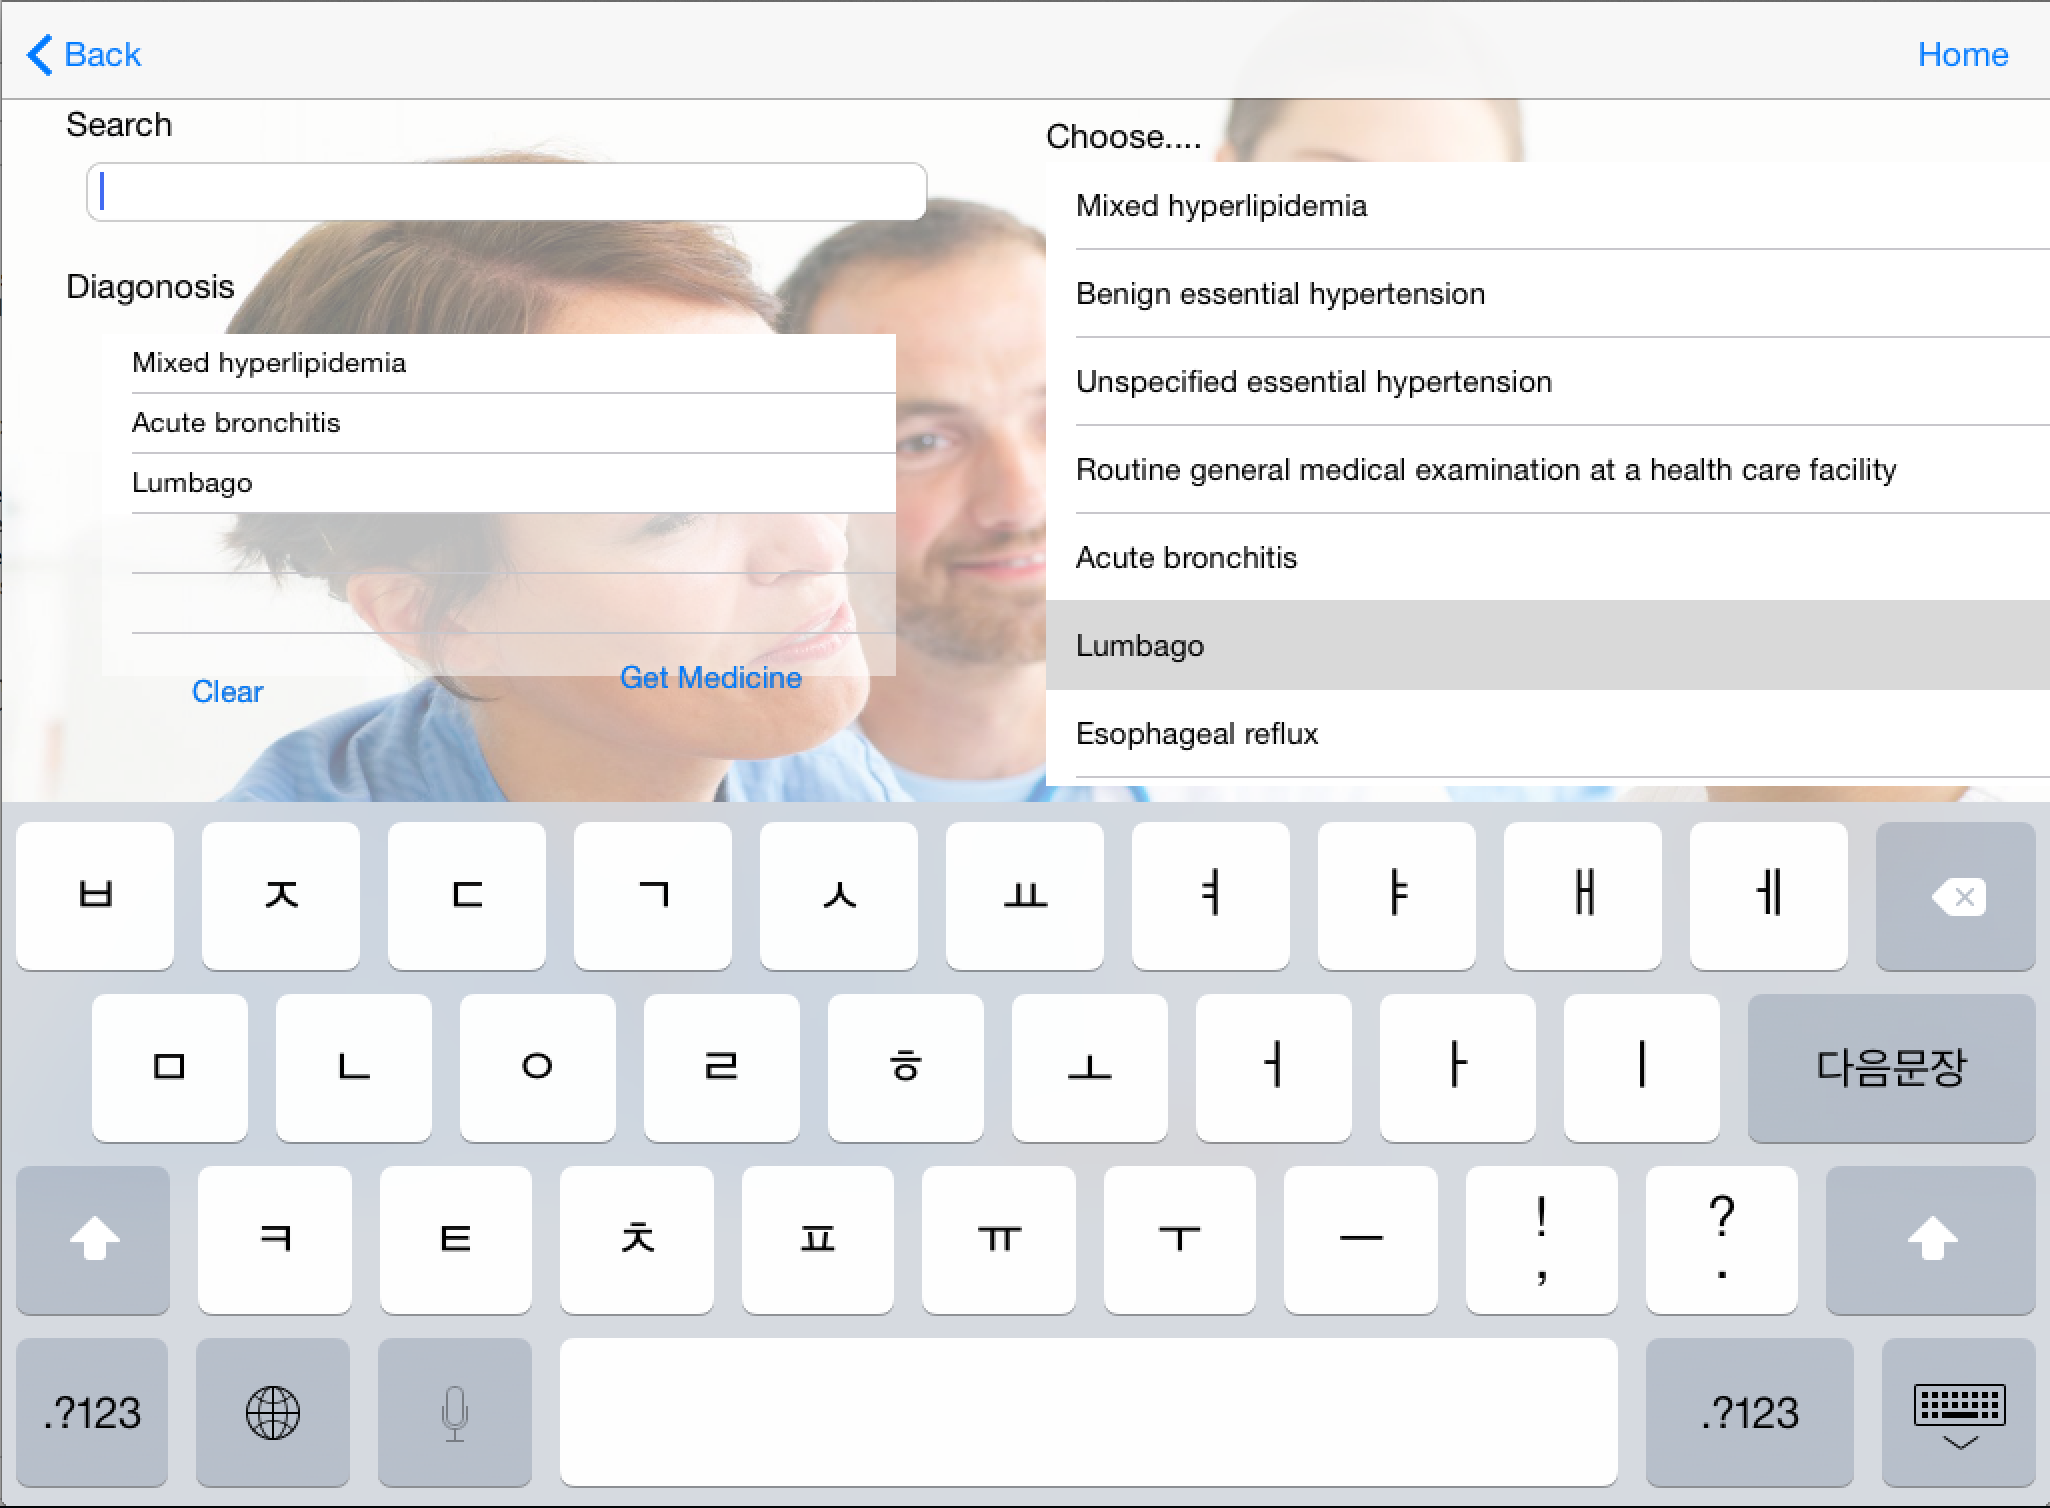Select Benign essential hypertension option
2050x1508 pixels.
tap(1280, 294)
